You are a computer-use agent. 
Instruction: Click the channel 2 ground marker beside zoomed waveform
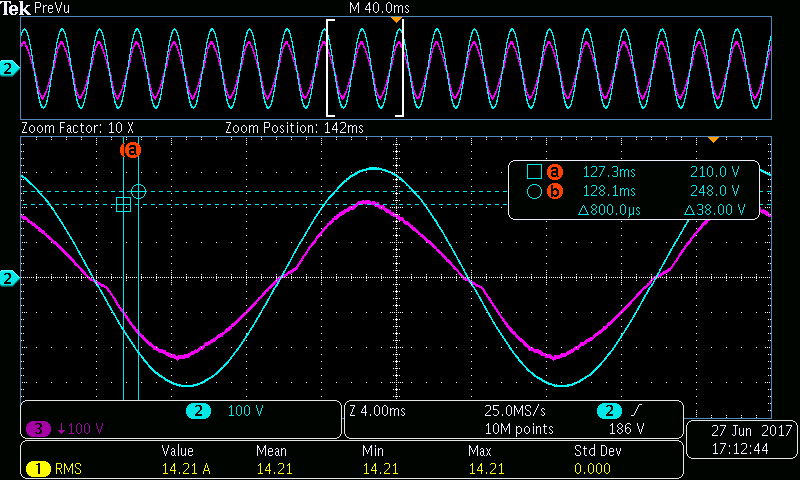click(x=10, y=279)
